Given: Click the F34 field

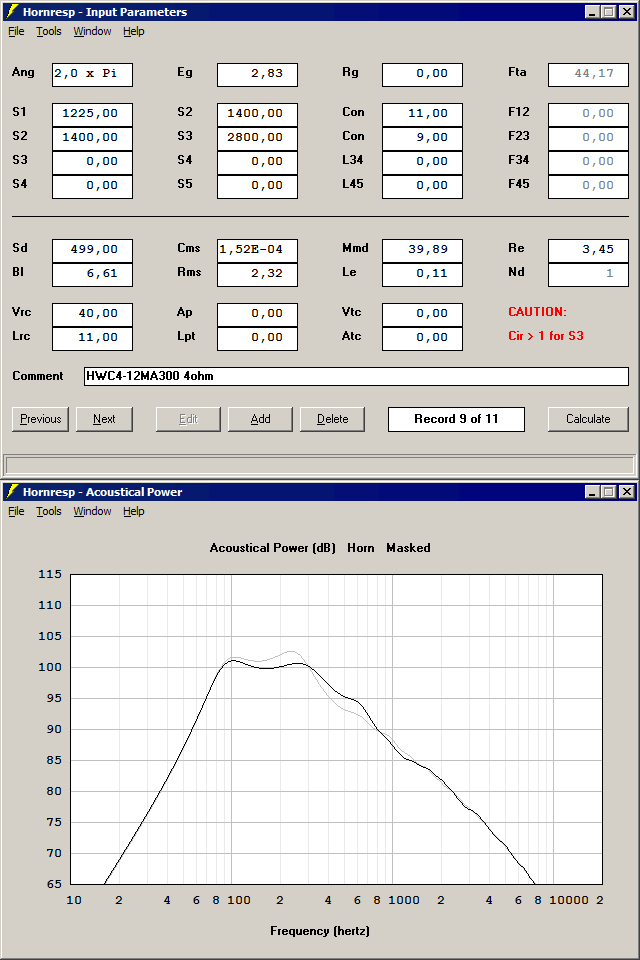Looking at the screenshot, I should click(589, 162).
